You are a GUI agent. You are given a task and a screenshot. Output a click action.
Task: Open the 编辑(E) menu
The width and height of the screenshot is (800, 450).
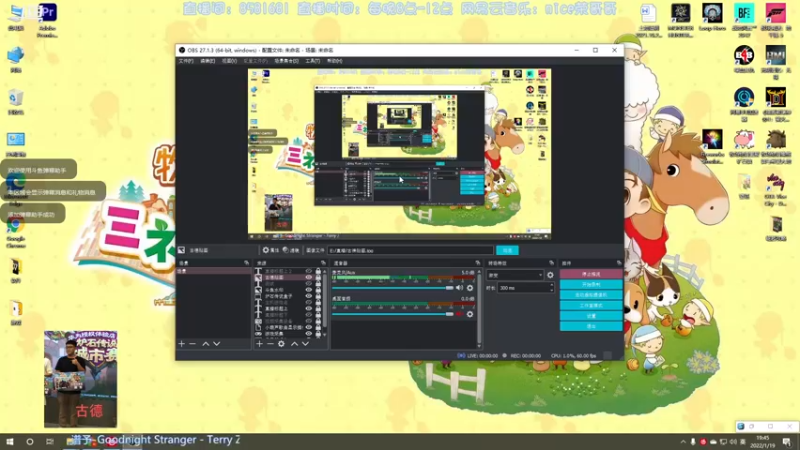pos(208,61)
